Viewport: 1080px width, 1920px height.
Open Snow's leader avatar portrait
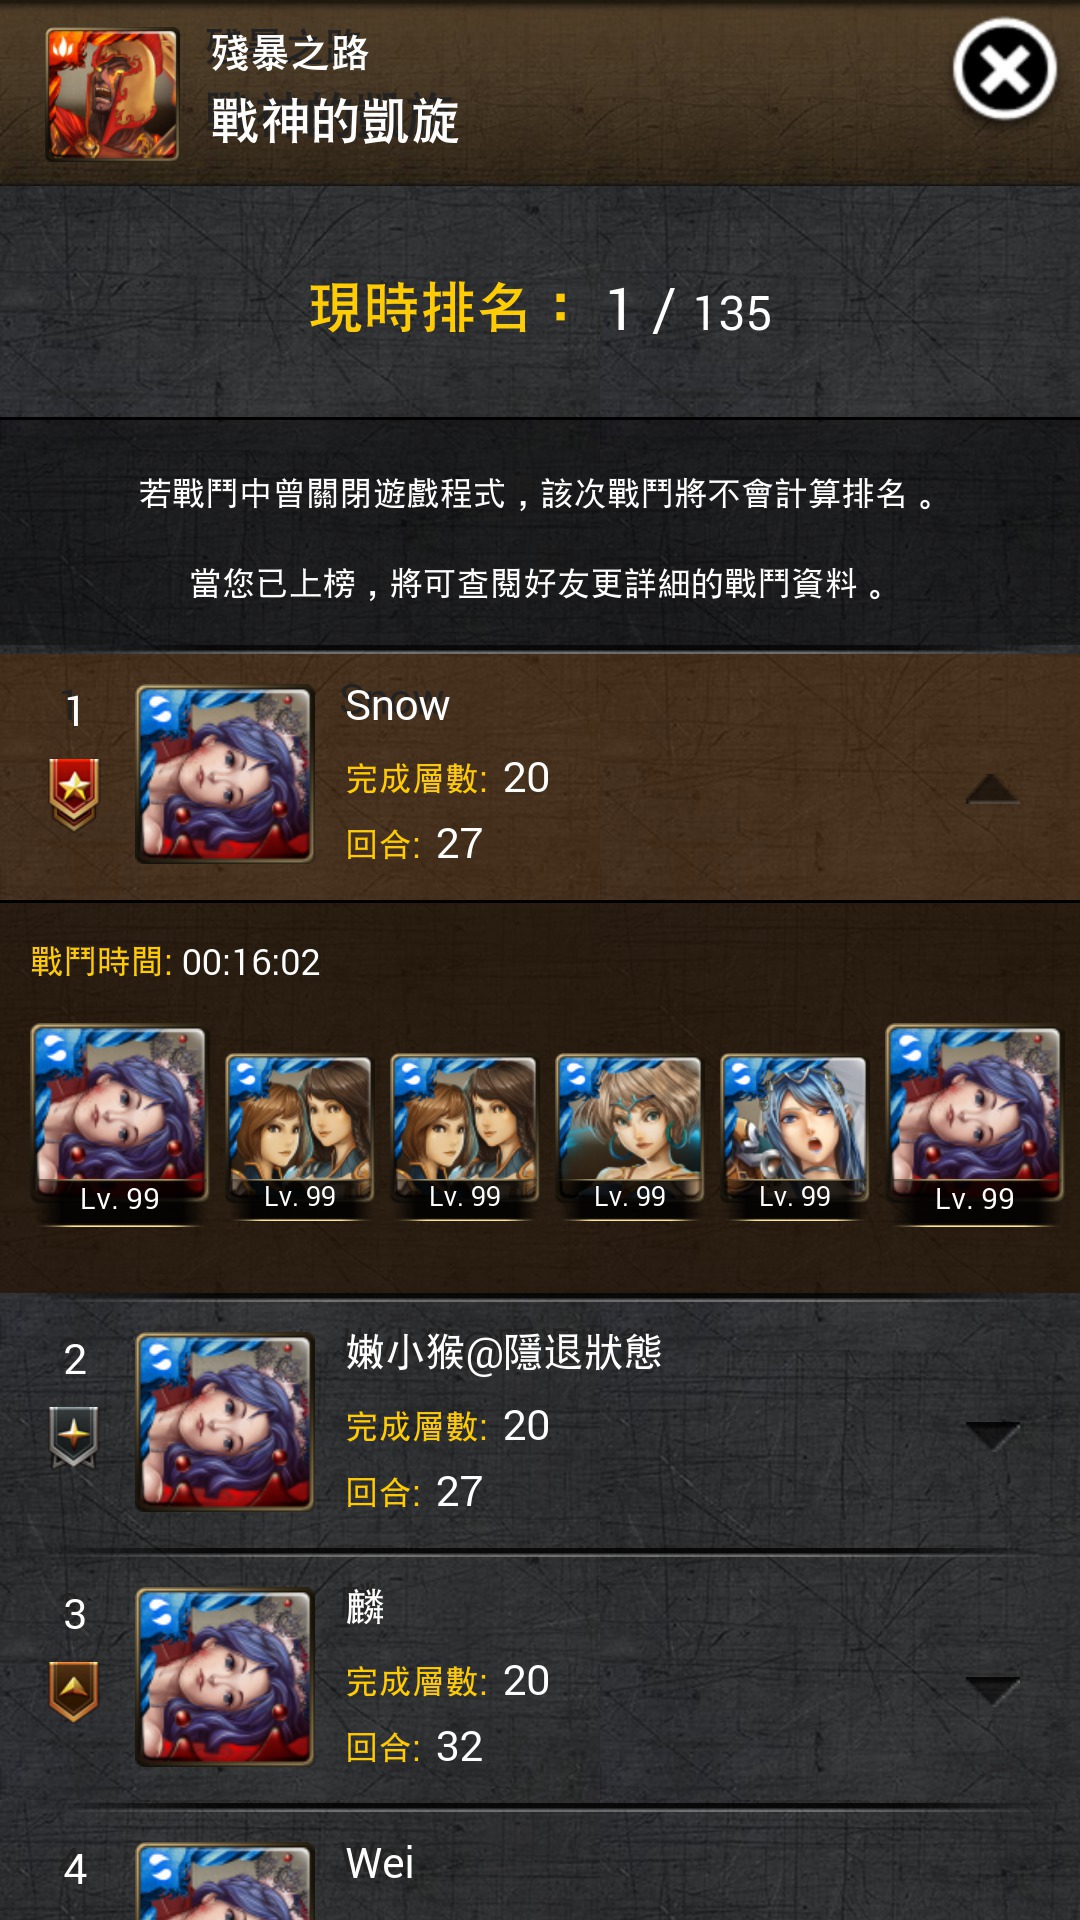coord(225,774)
